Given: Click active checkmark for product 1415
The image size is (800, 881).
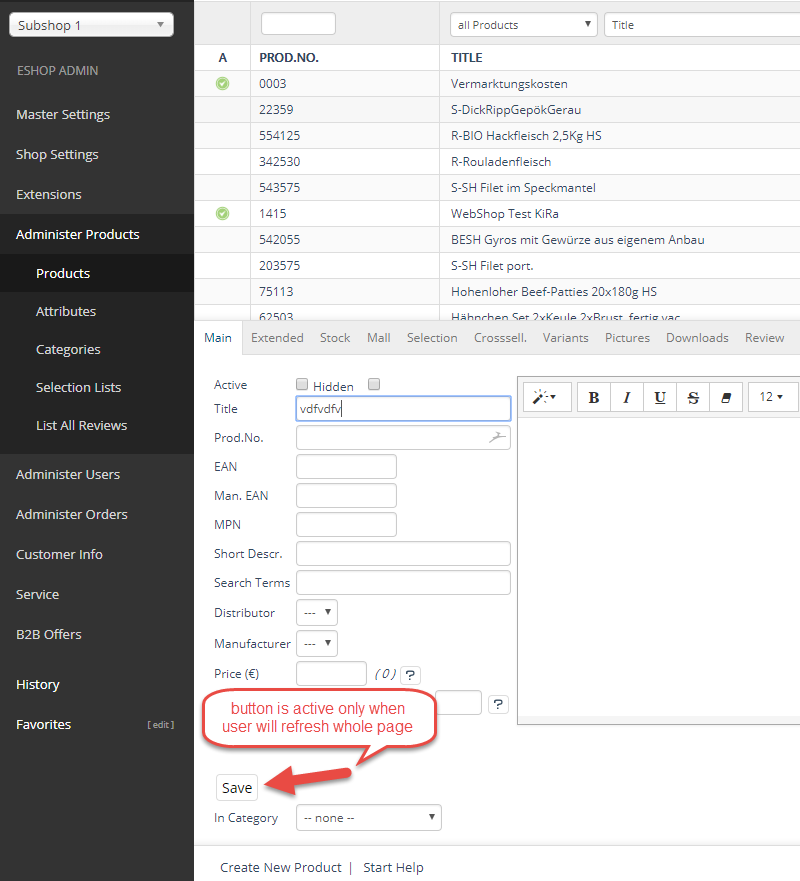Looking at the screenshot, I should (x=222, y=213).
